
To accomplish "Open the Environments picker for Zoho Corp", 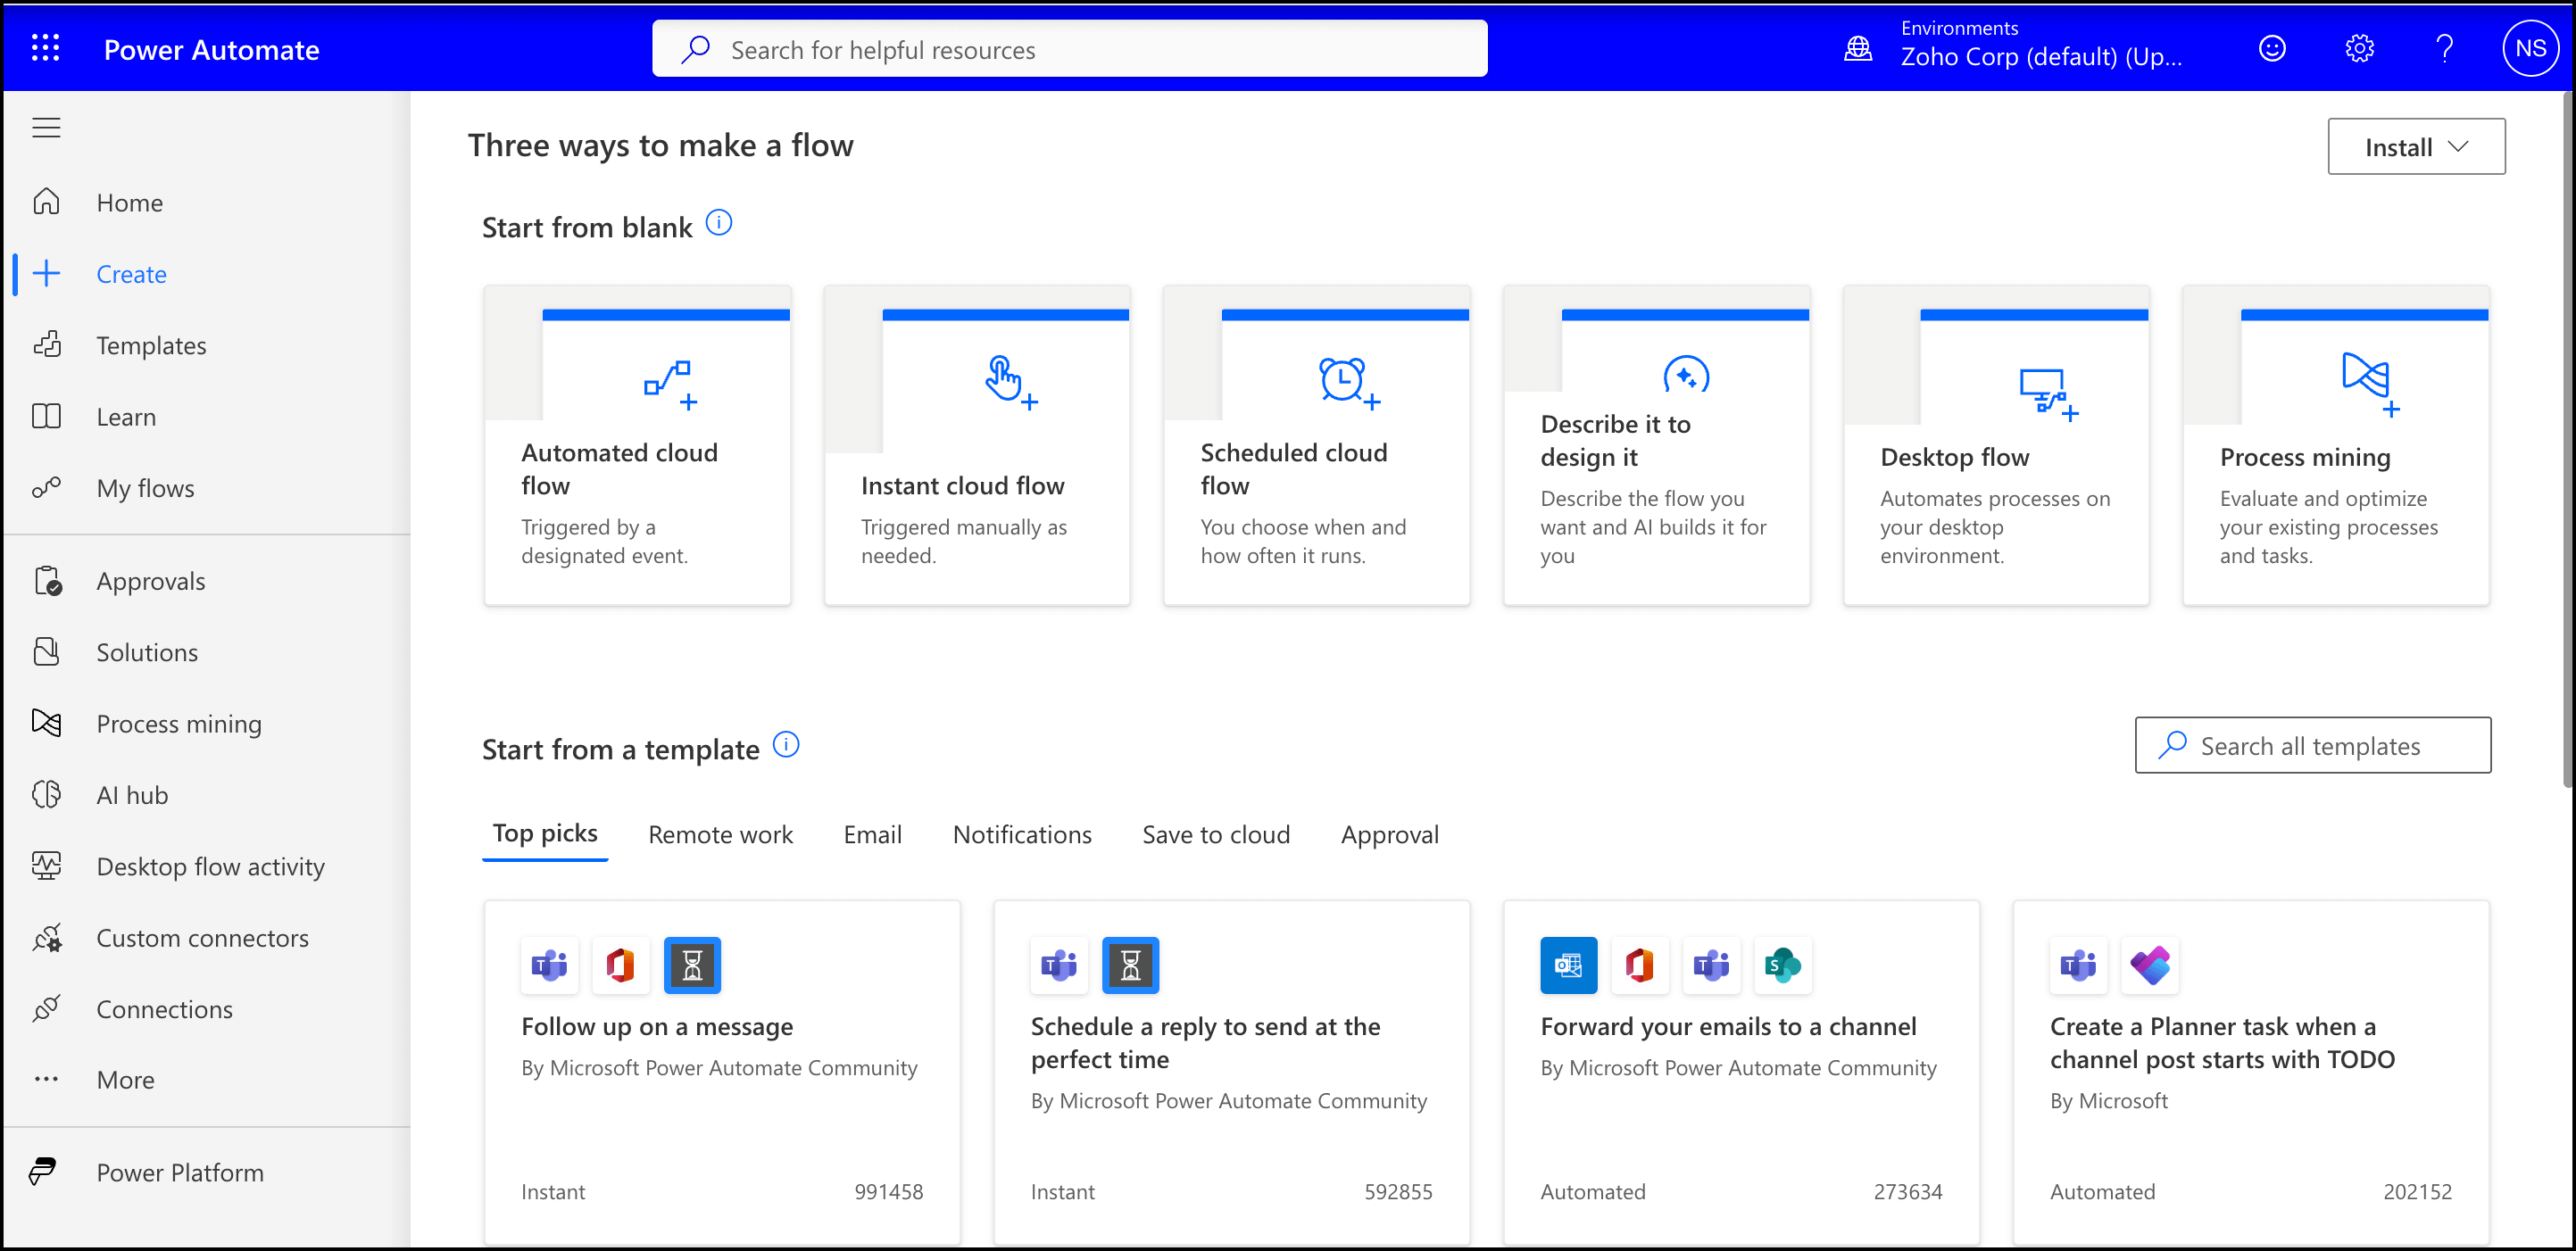I will point(2040,47).
